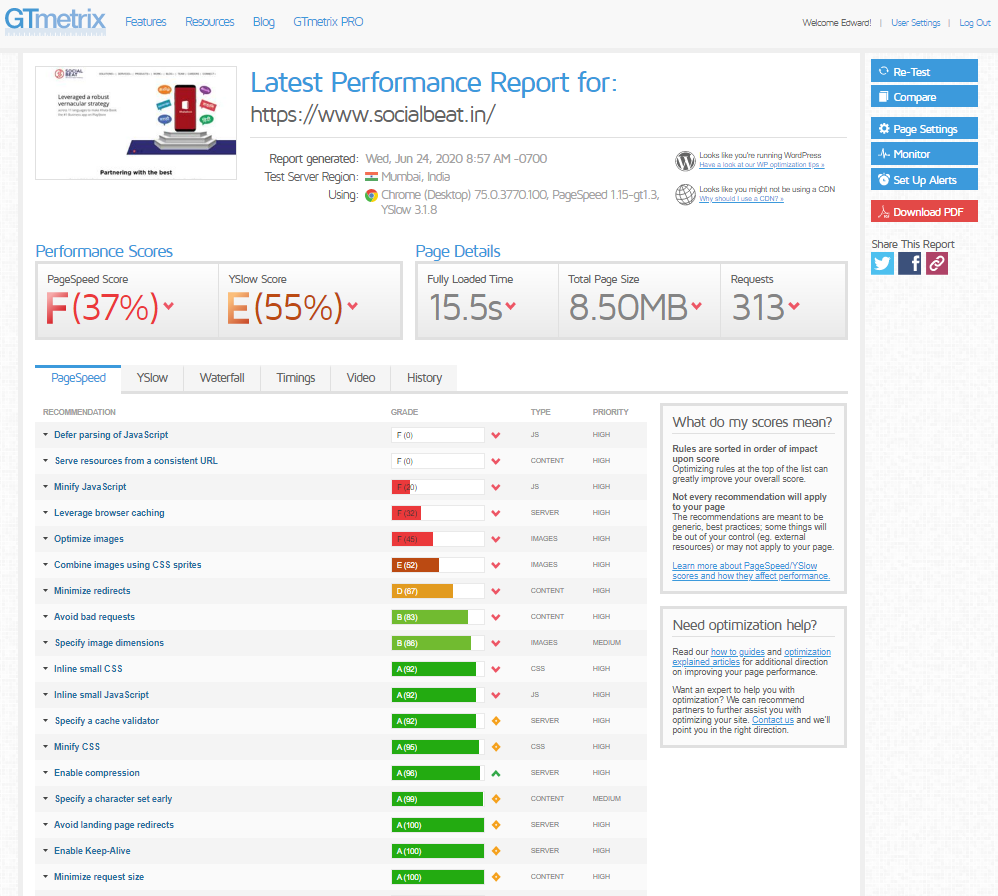Click orange diamond for Specify a cache validator
The image size is (998, 896).
pyautogui.click(x=496, y=721)
